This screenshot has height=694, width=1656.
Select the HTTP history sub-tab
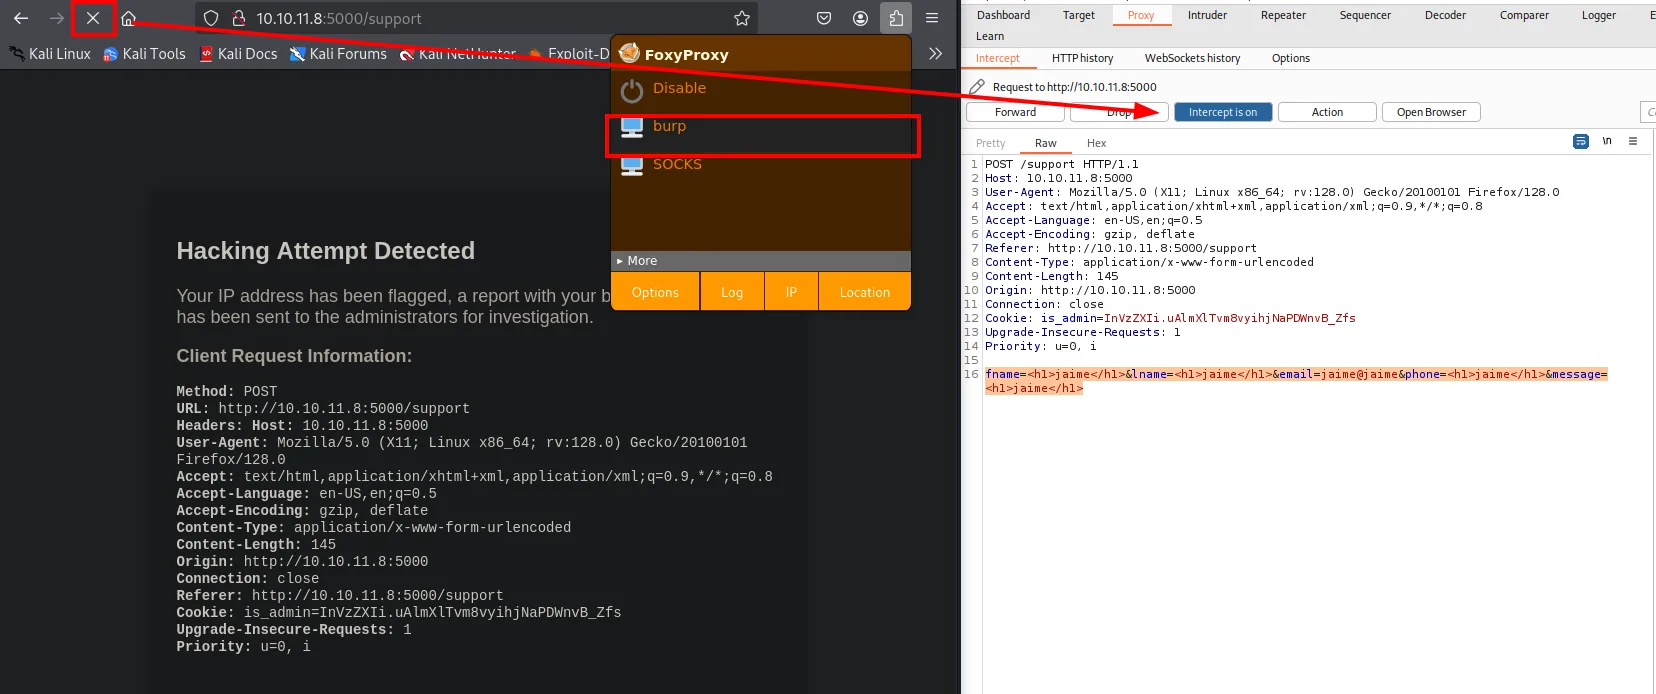tap(1082, 58)
